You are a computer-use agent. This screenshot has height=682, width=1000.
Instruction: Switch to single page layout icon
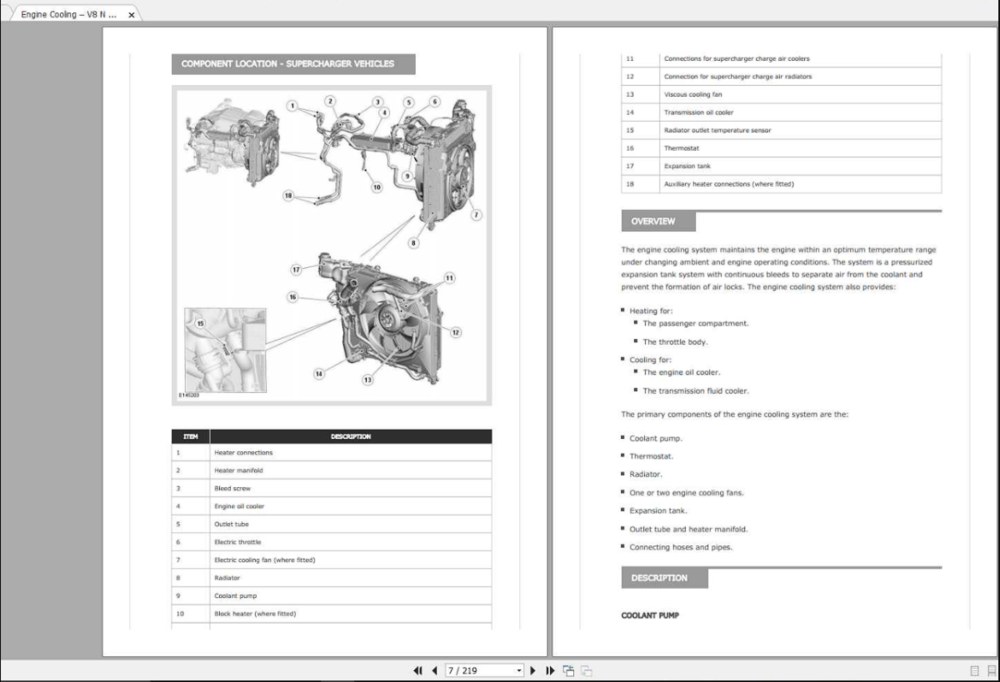pyautogui.click(x=974, y=671)
